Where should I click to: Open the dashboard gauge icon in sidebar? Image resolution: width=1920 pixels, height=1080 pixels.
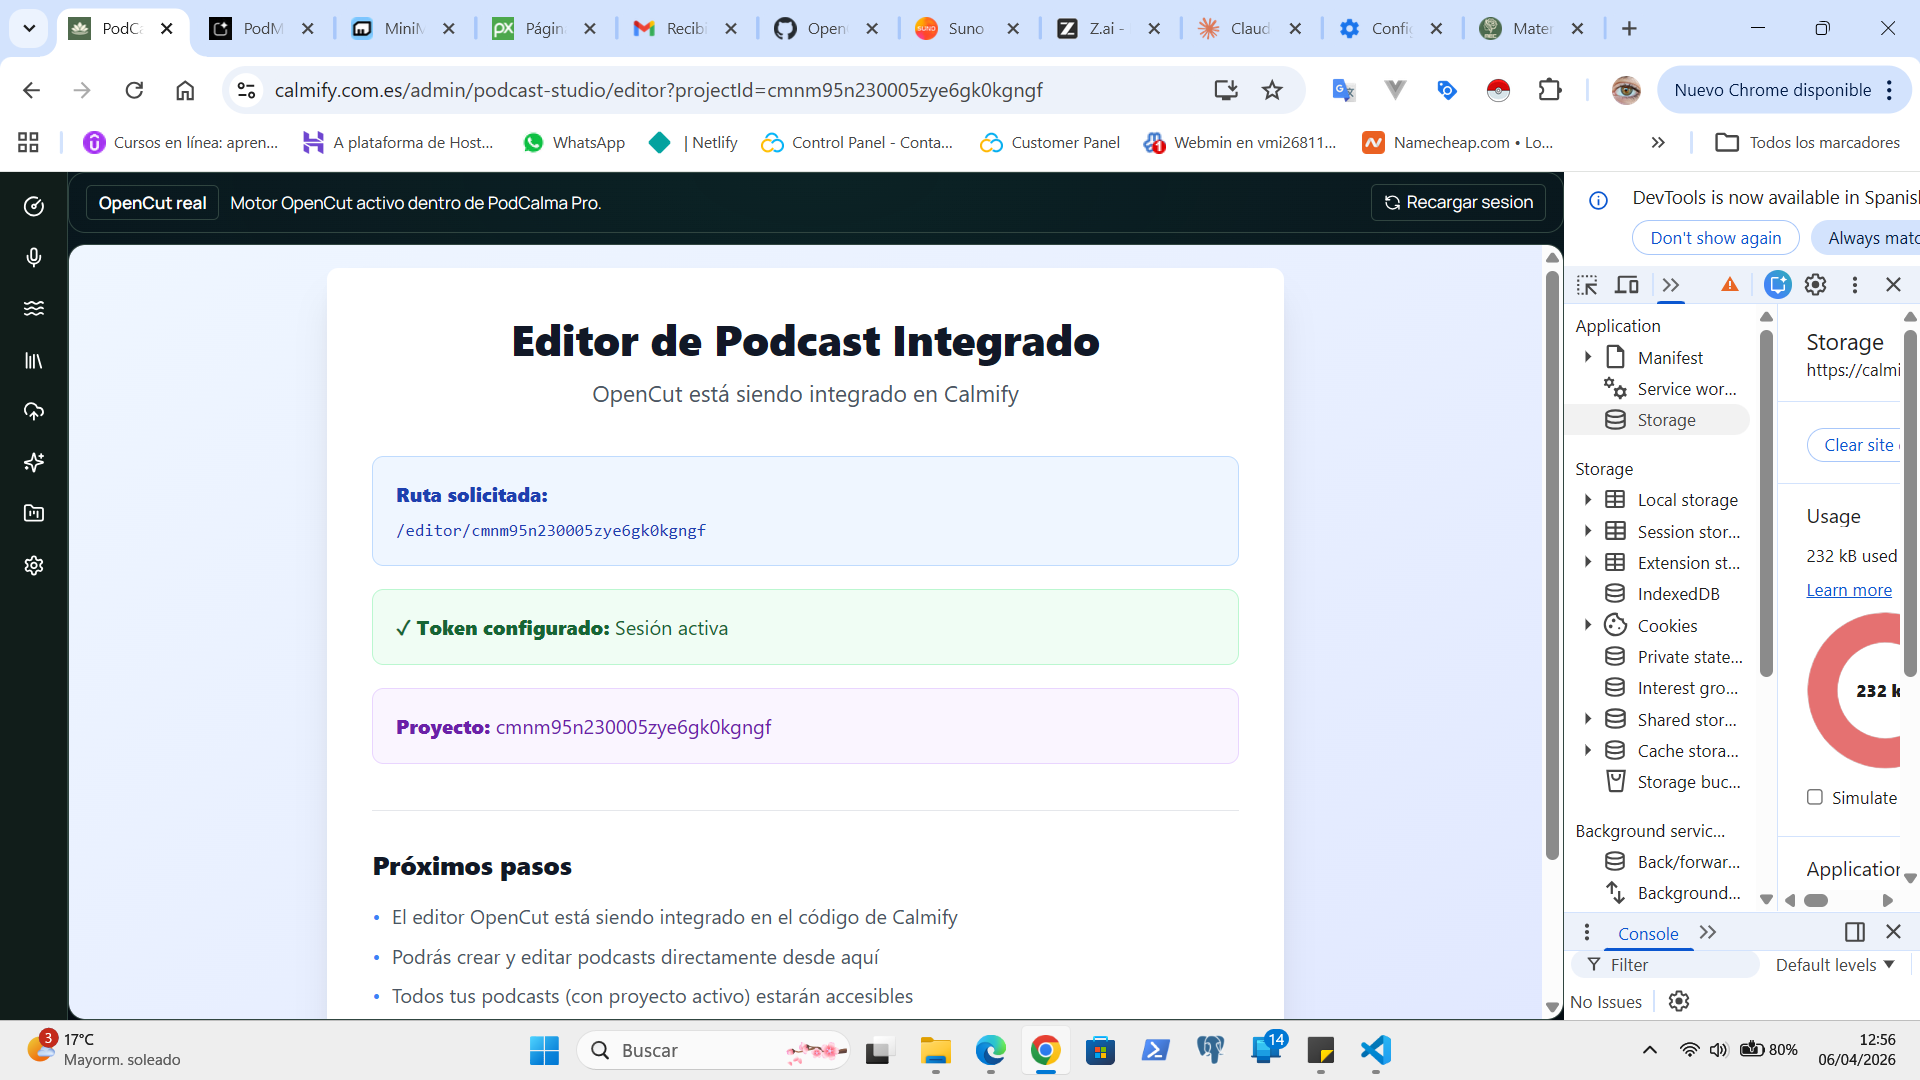click(34, 206)
